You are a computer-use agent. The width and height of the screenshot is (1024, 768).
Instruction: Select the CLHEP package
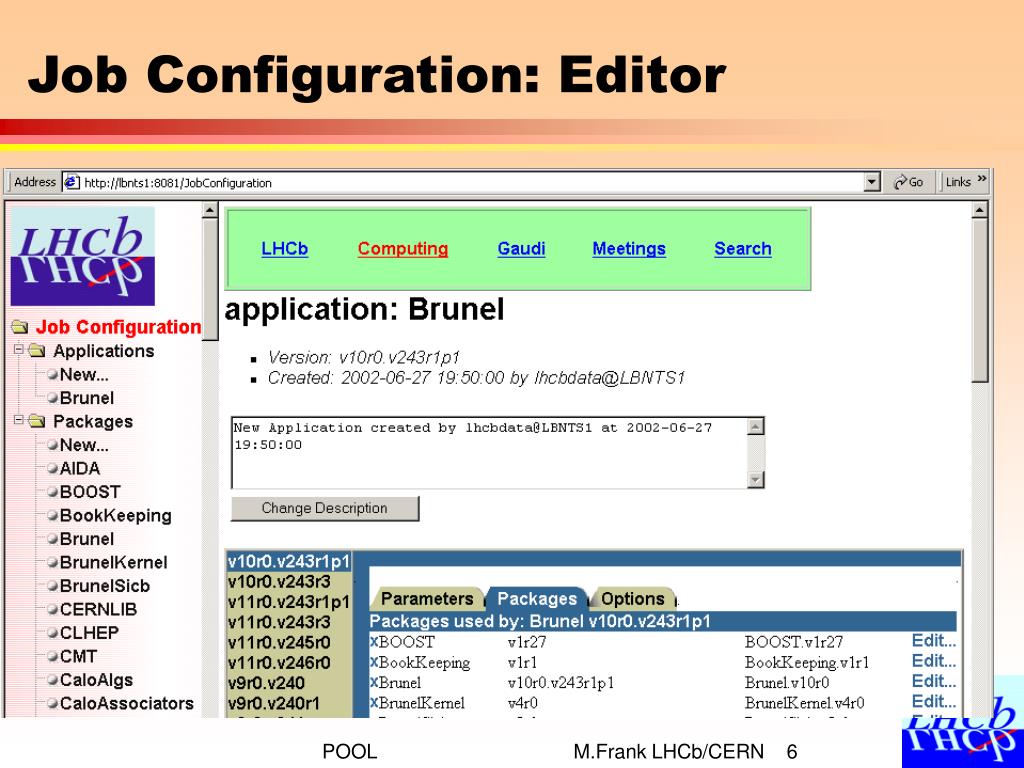89,633
